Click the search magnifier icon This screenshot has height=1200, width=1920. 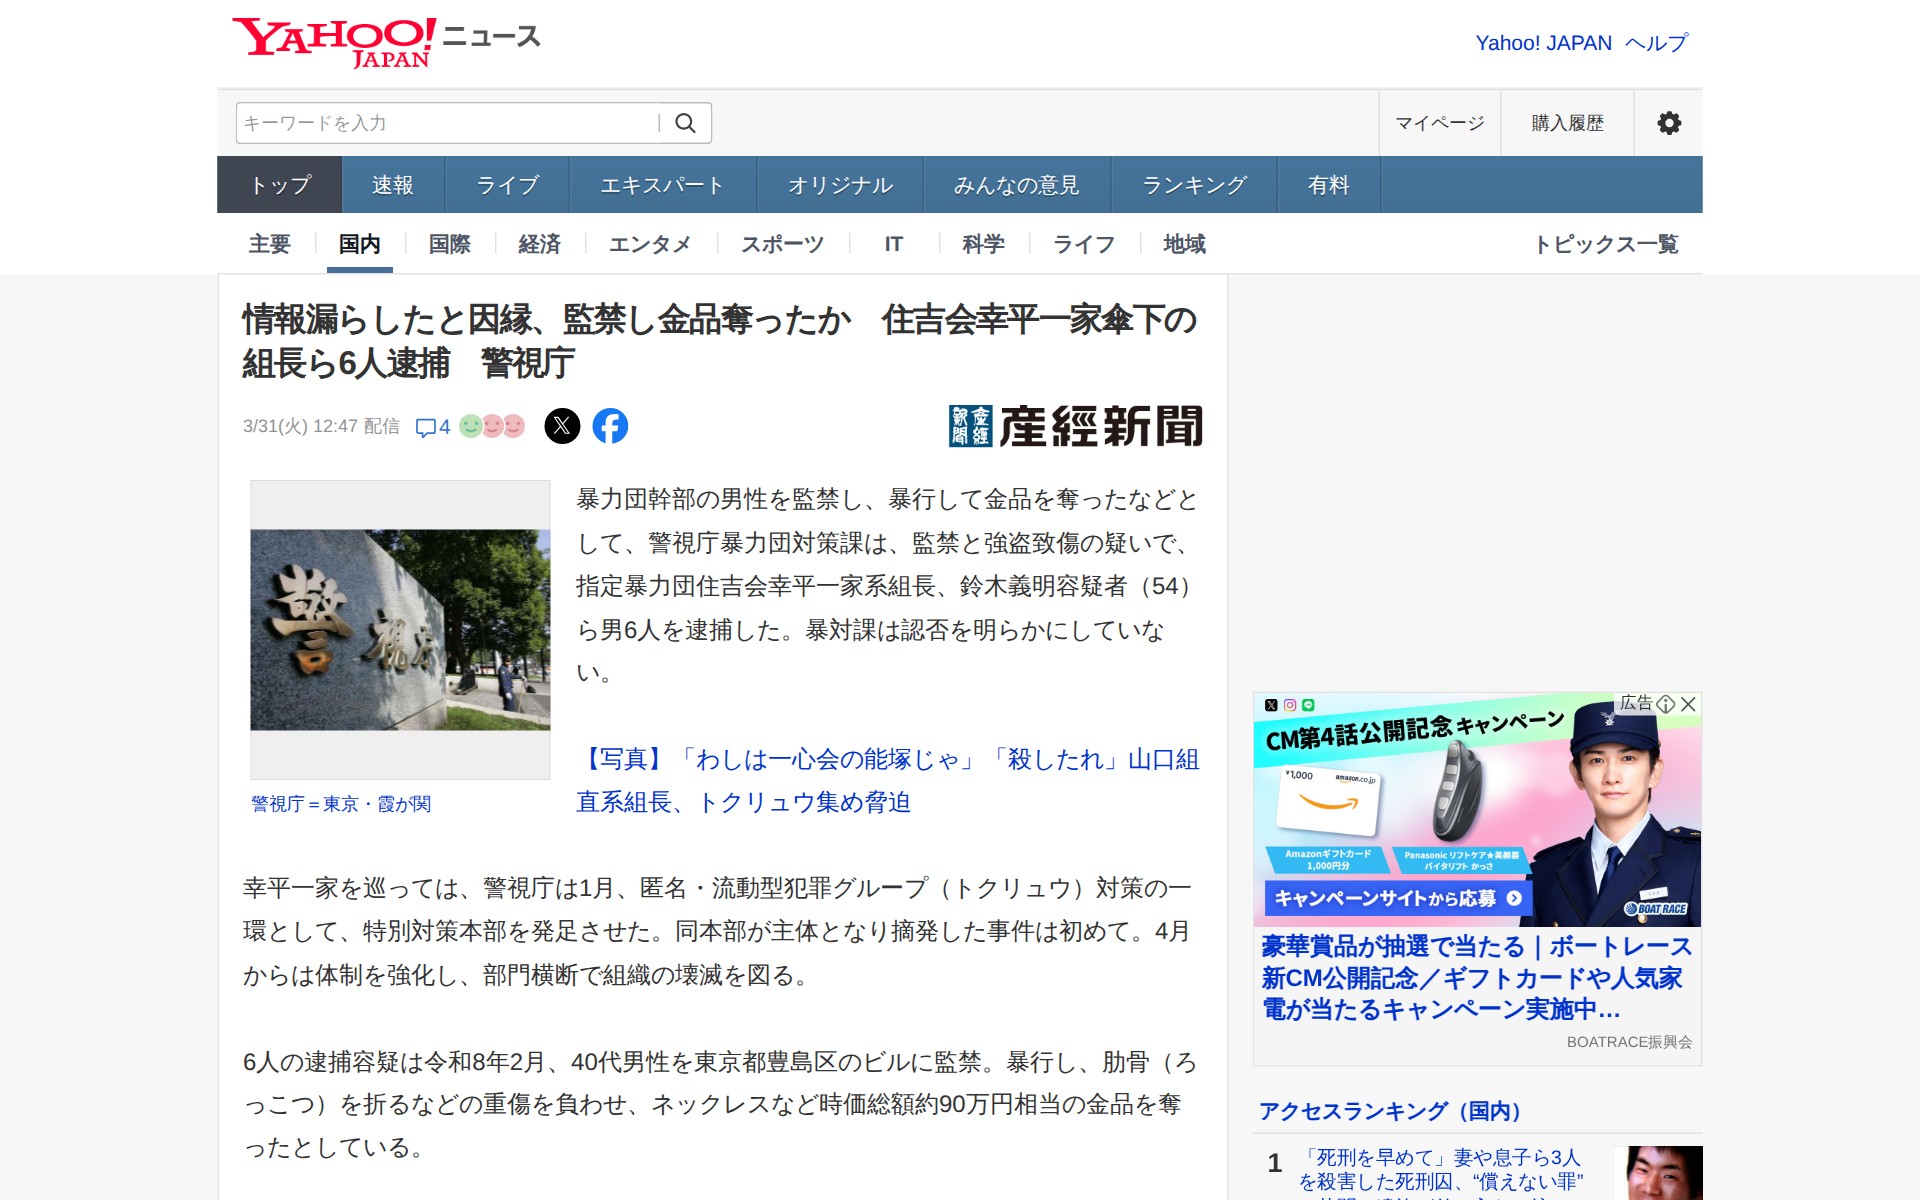click(685, 123)
